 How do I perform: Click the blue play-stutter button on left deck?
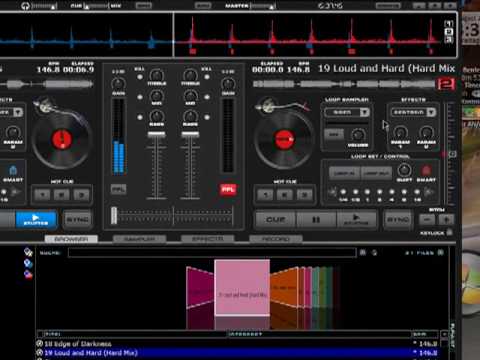click(x=36, y=220)
